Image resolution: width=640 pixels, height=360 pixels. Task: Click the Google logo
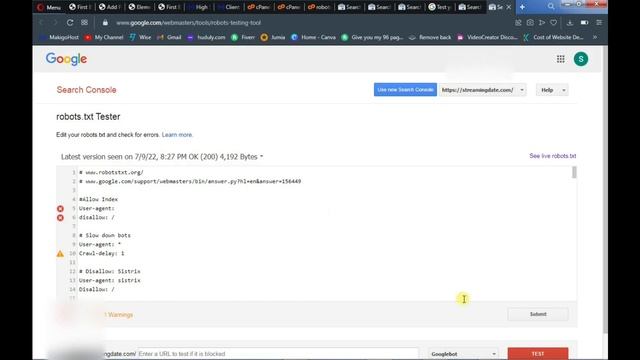pos(66,59)
